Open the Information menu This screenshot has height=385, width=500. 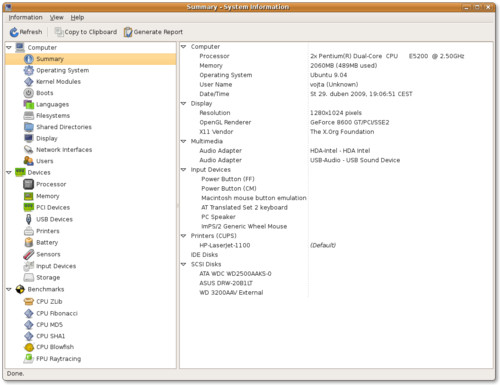(x=25, y=17)
